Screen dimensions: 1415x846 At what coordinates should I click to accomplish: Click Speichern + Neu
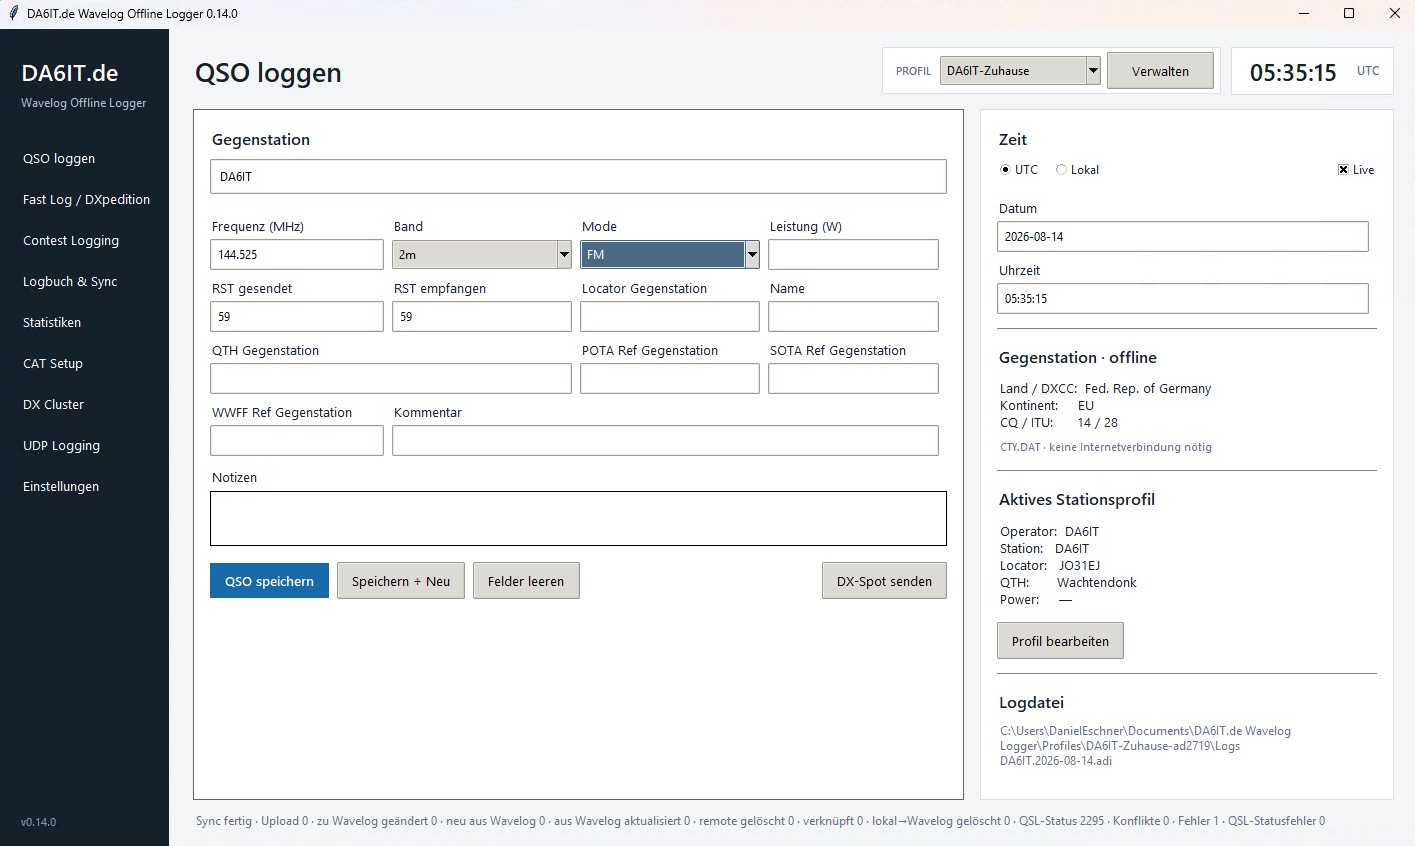click(x=401, y=581)
